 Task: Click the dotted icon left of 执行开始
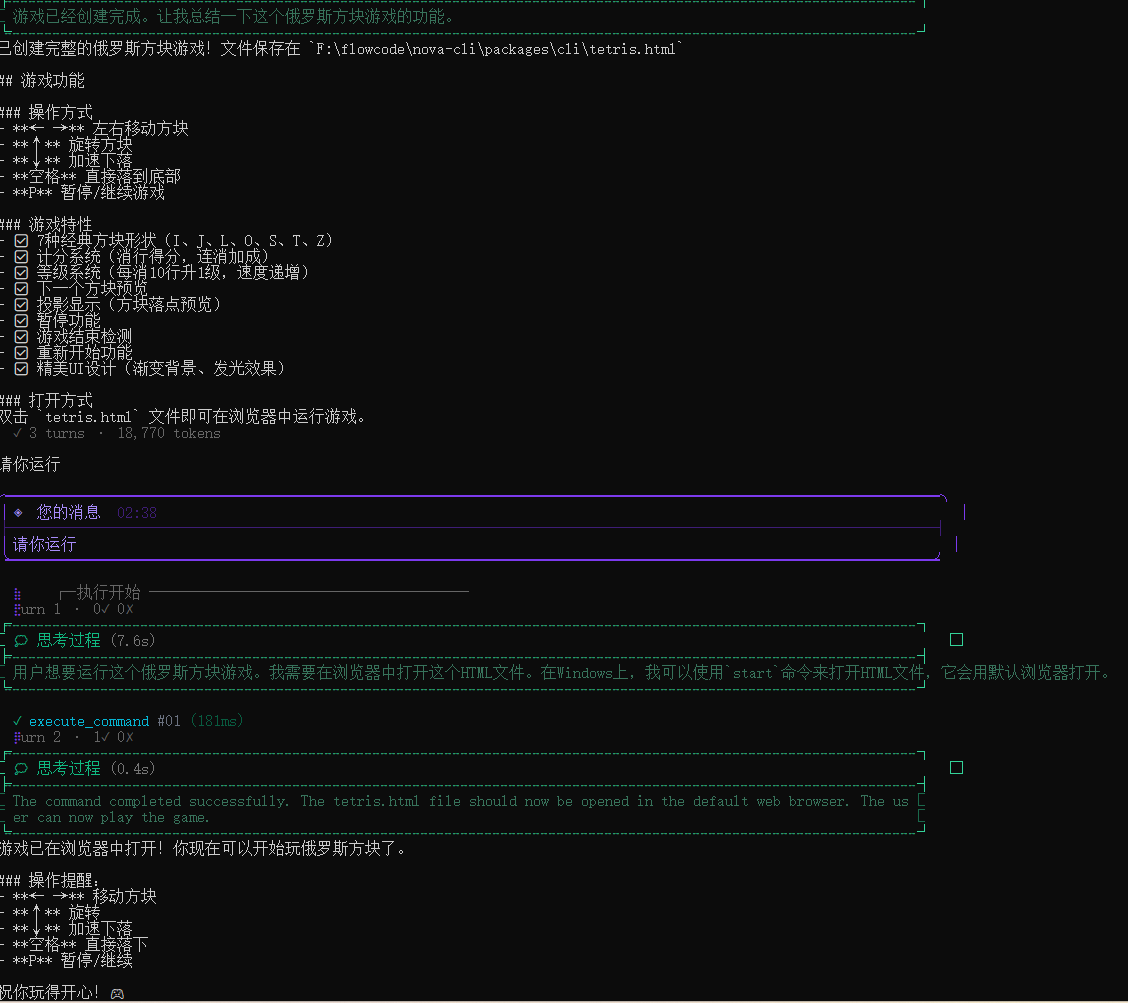pos(18,593)
